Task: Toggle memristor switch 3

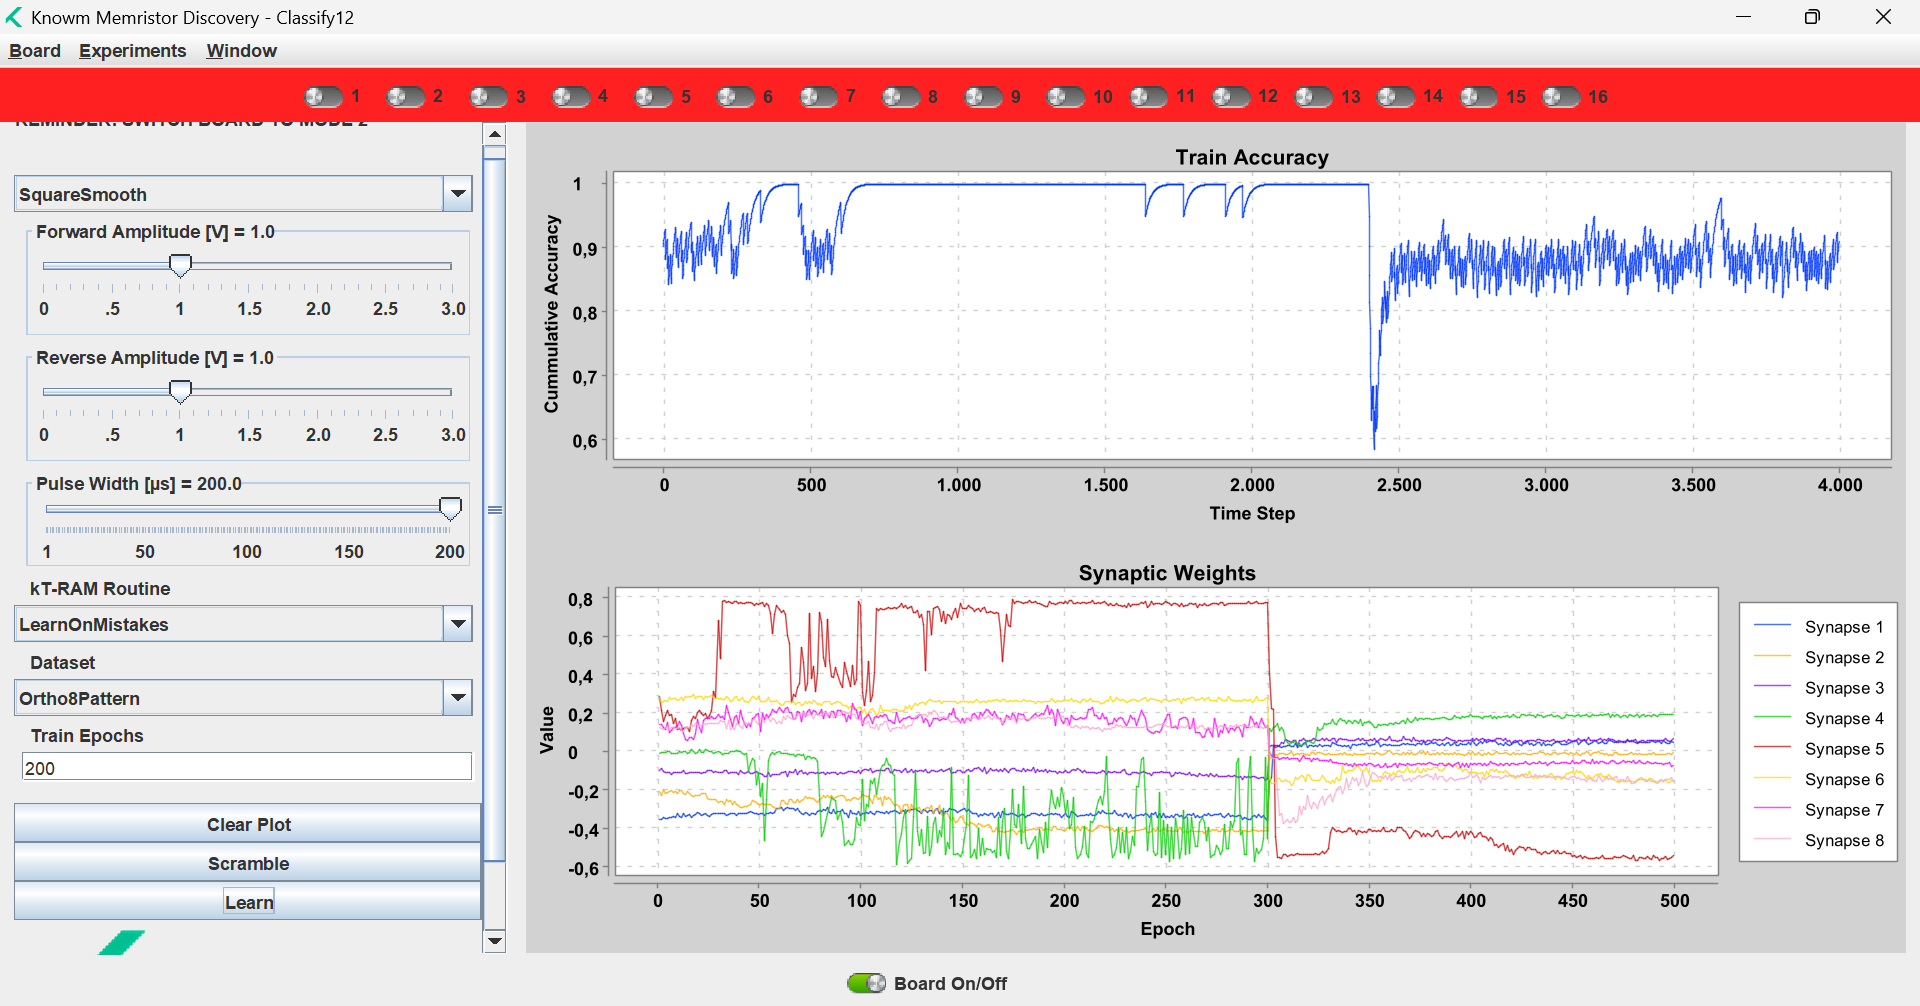Action: tap(488, 96)
